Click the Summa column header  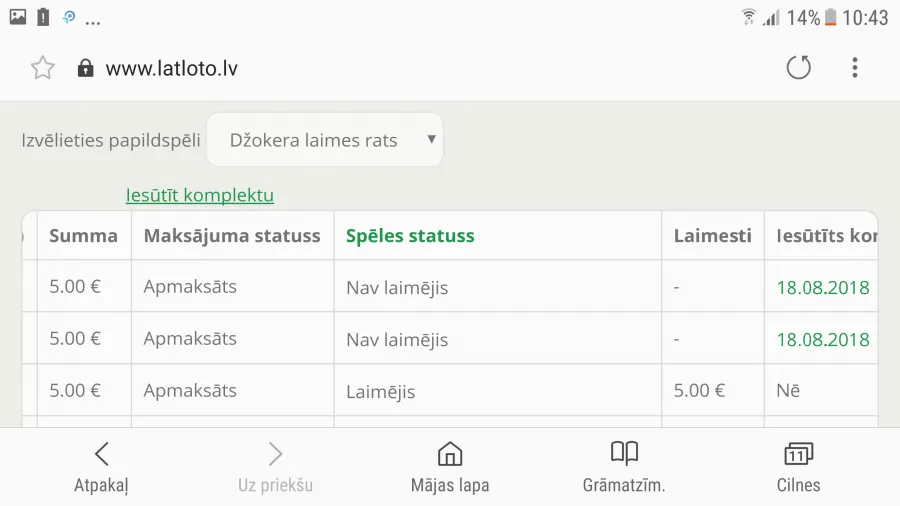pos(83,236)
